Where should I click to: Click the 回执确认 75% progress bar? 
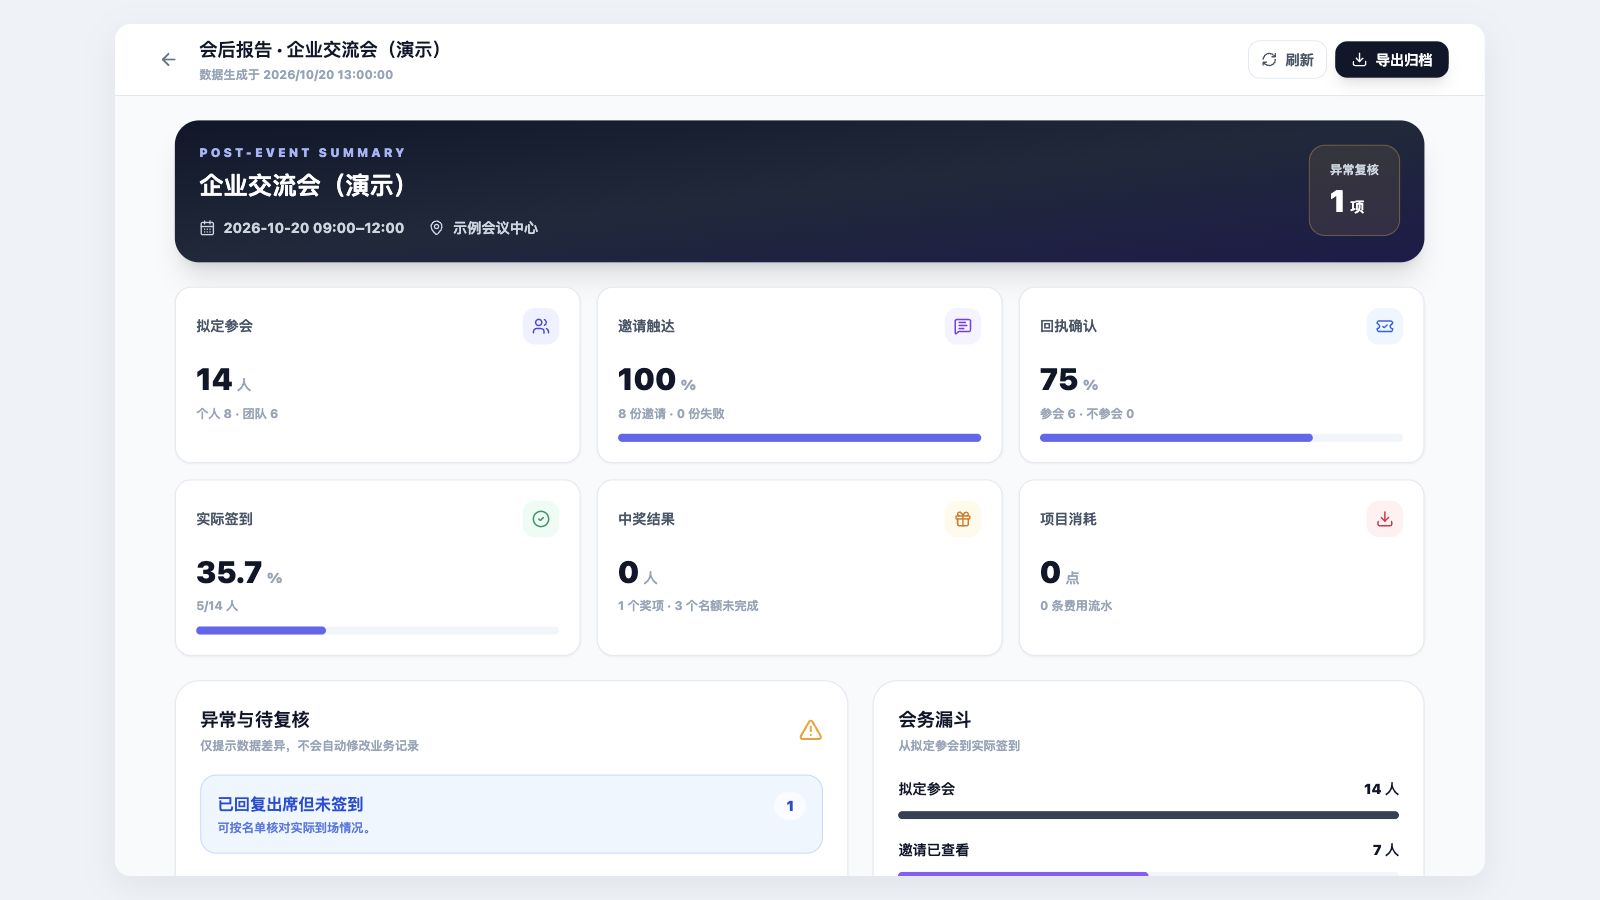1221,438
